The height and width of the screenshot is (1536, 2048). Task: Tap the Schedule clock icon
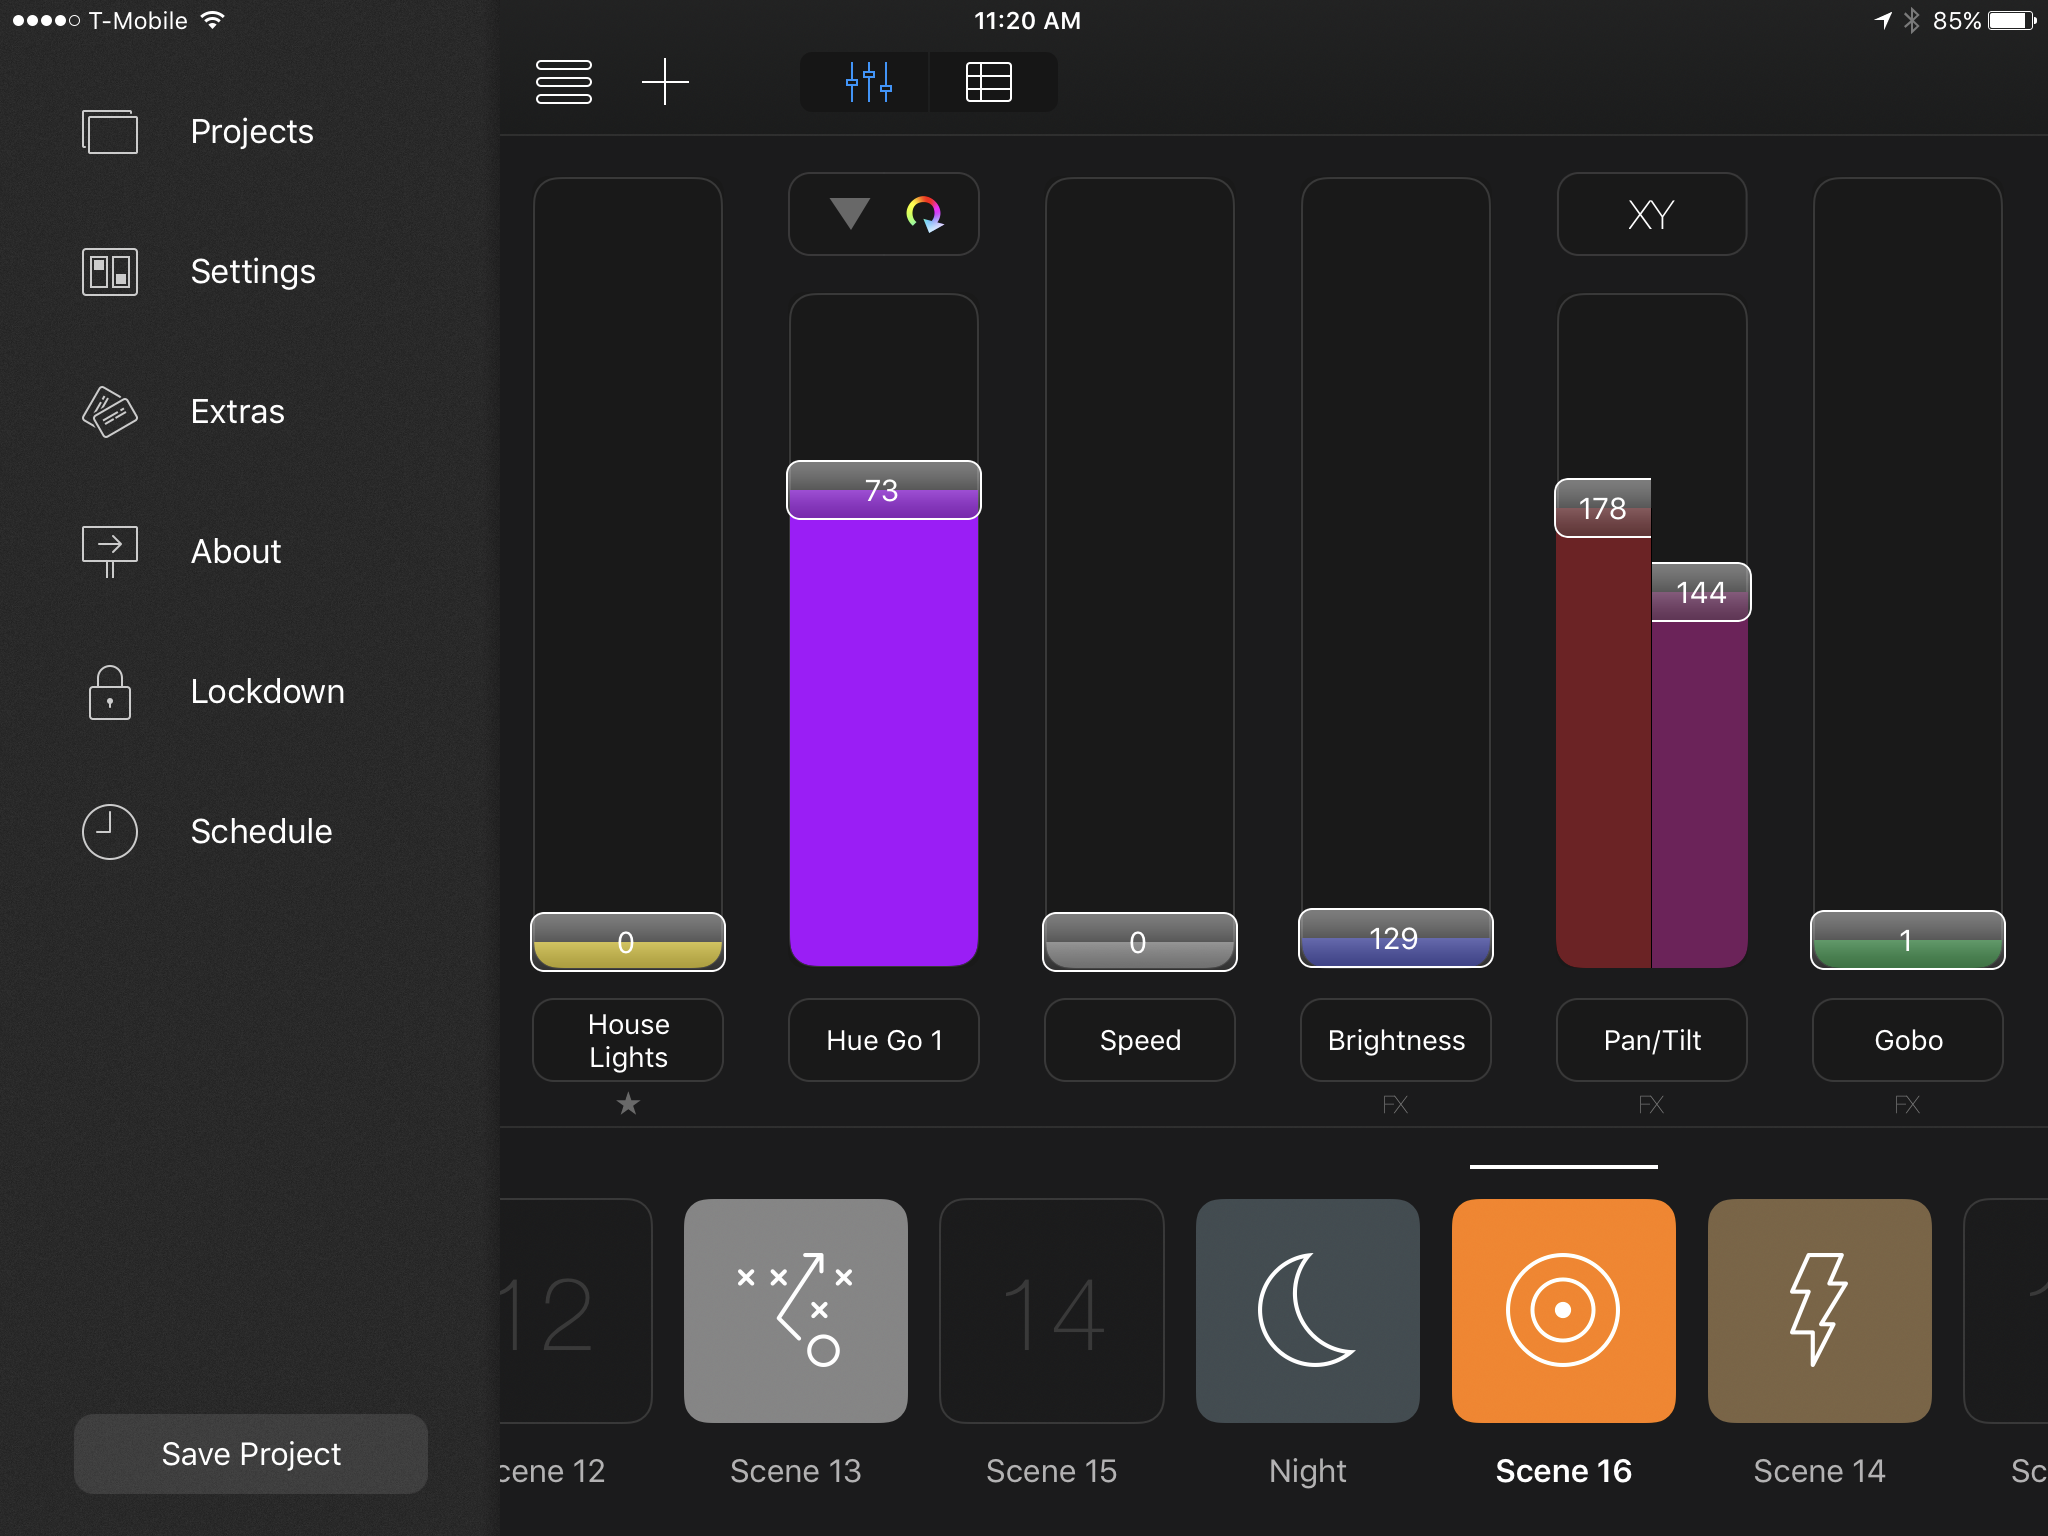point(110,832)
